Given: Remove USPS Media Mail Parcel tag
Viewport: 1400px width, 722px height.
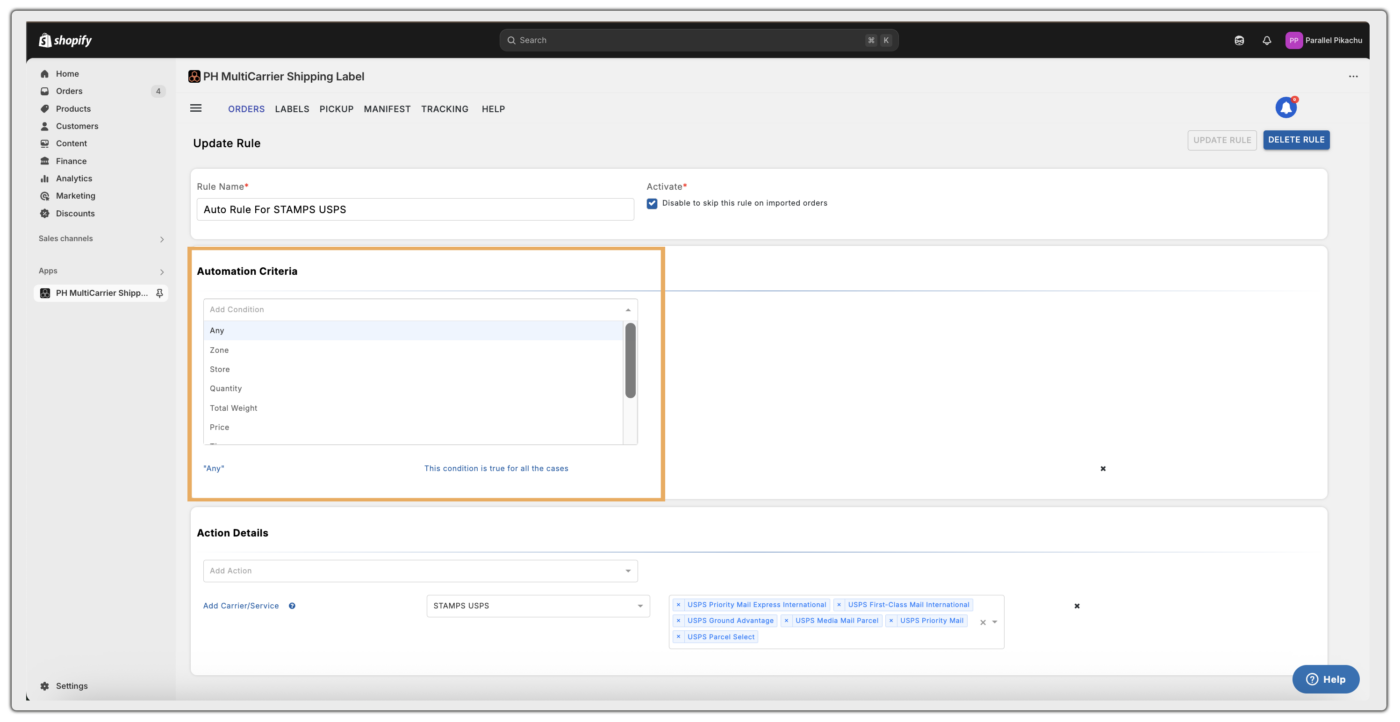Looking at the screenshot, I should click(x=786, y=621).
